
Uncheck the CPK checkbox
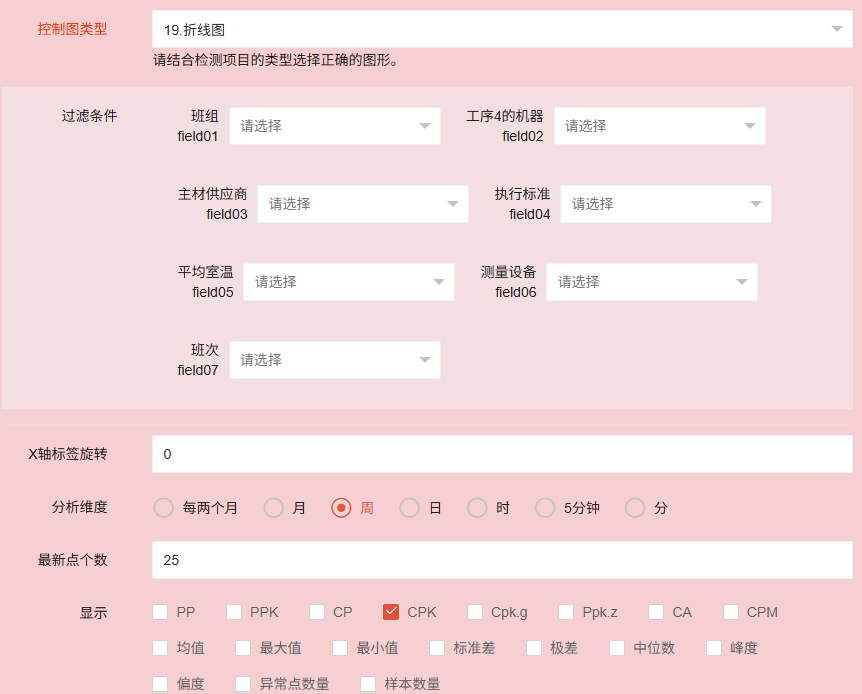391,612
